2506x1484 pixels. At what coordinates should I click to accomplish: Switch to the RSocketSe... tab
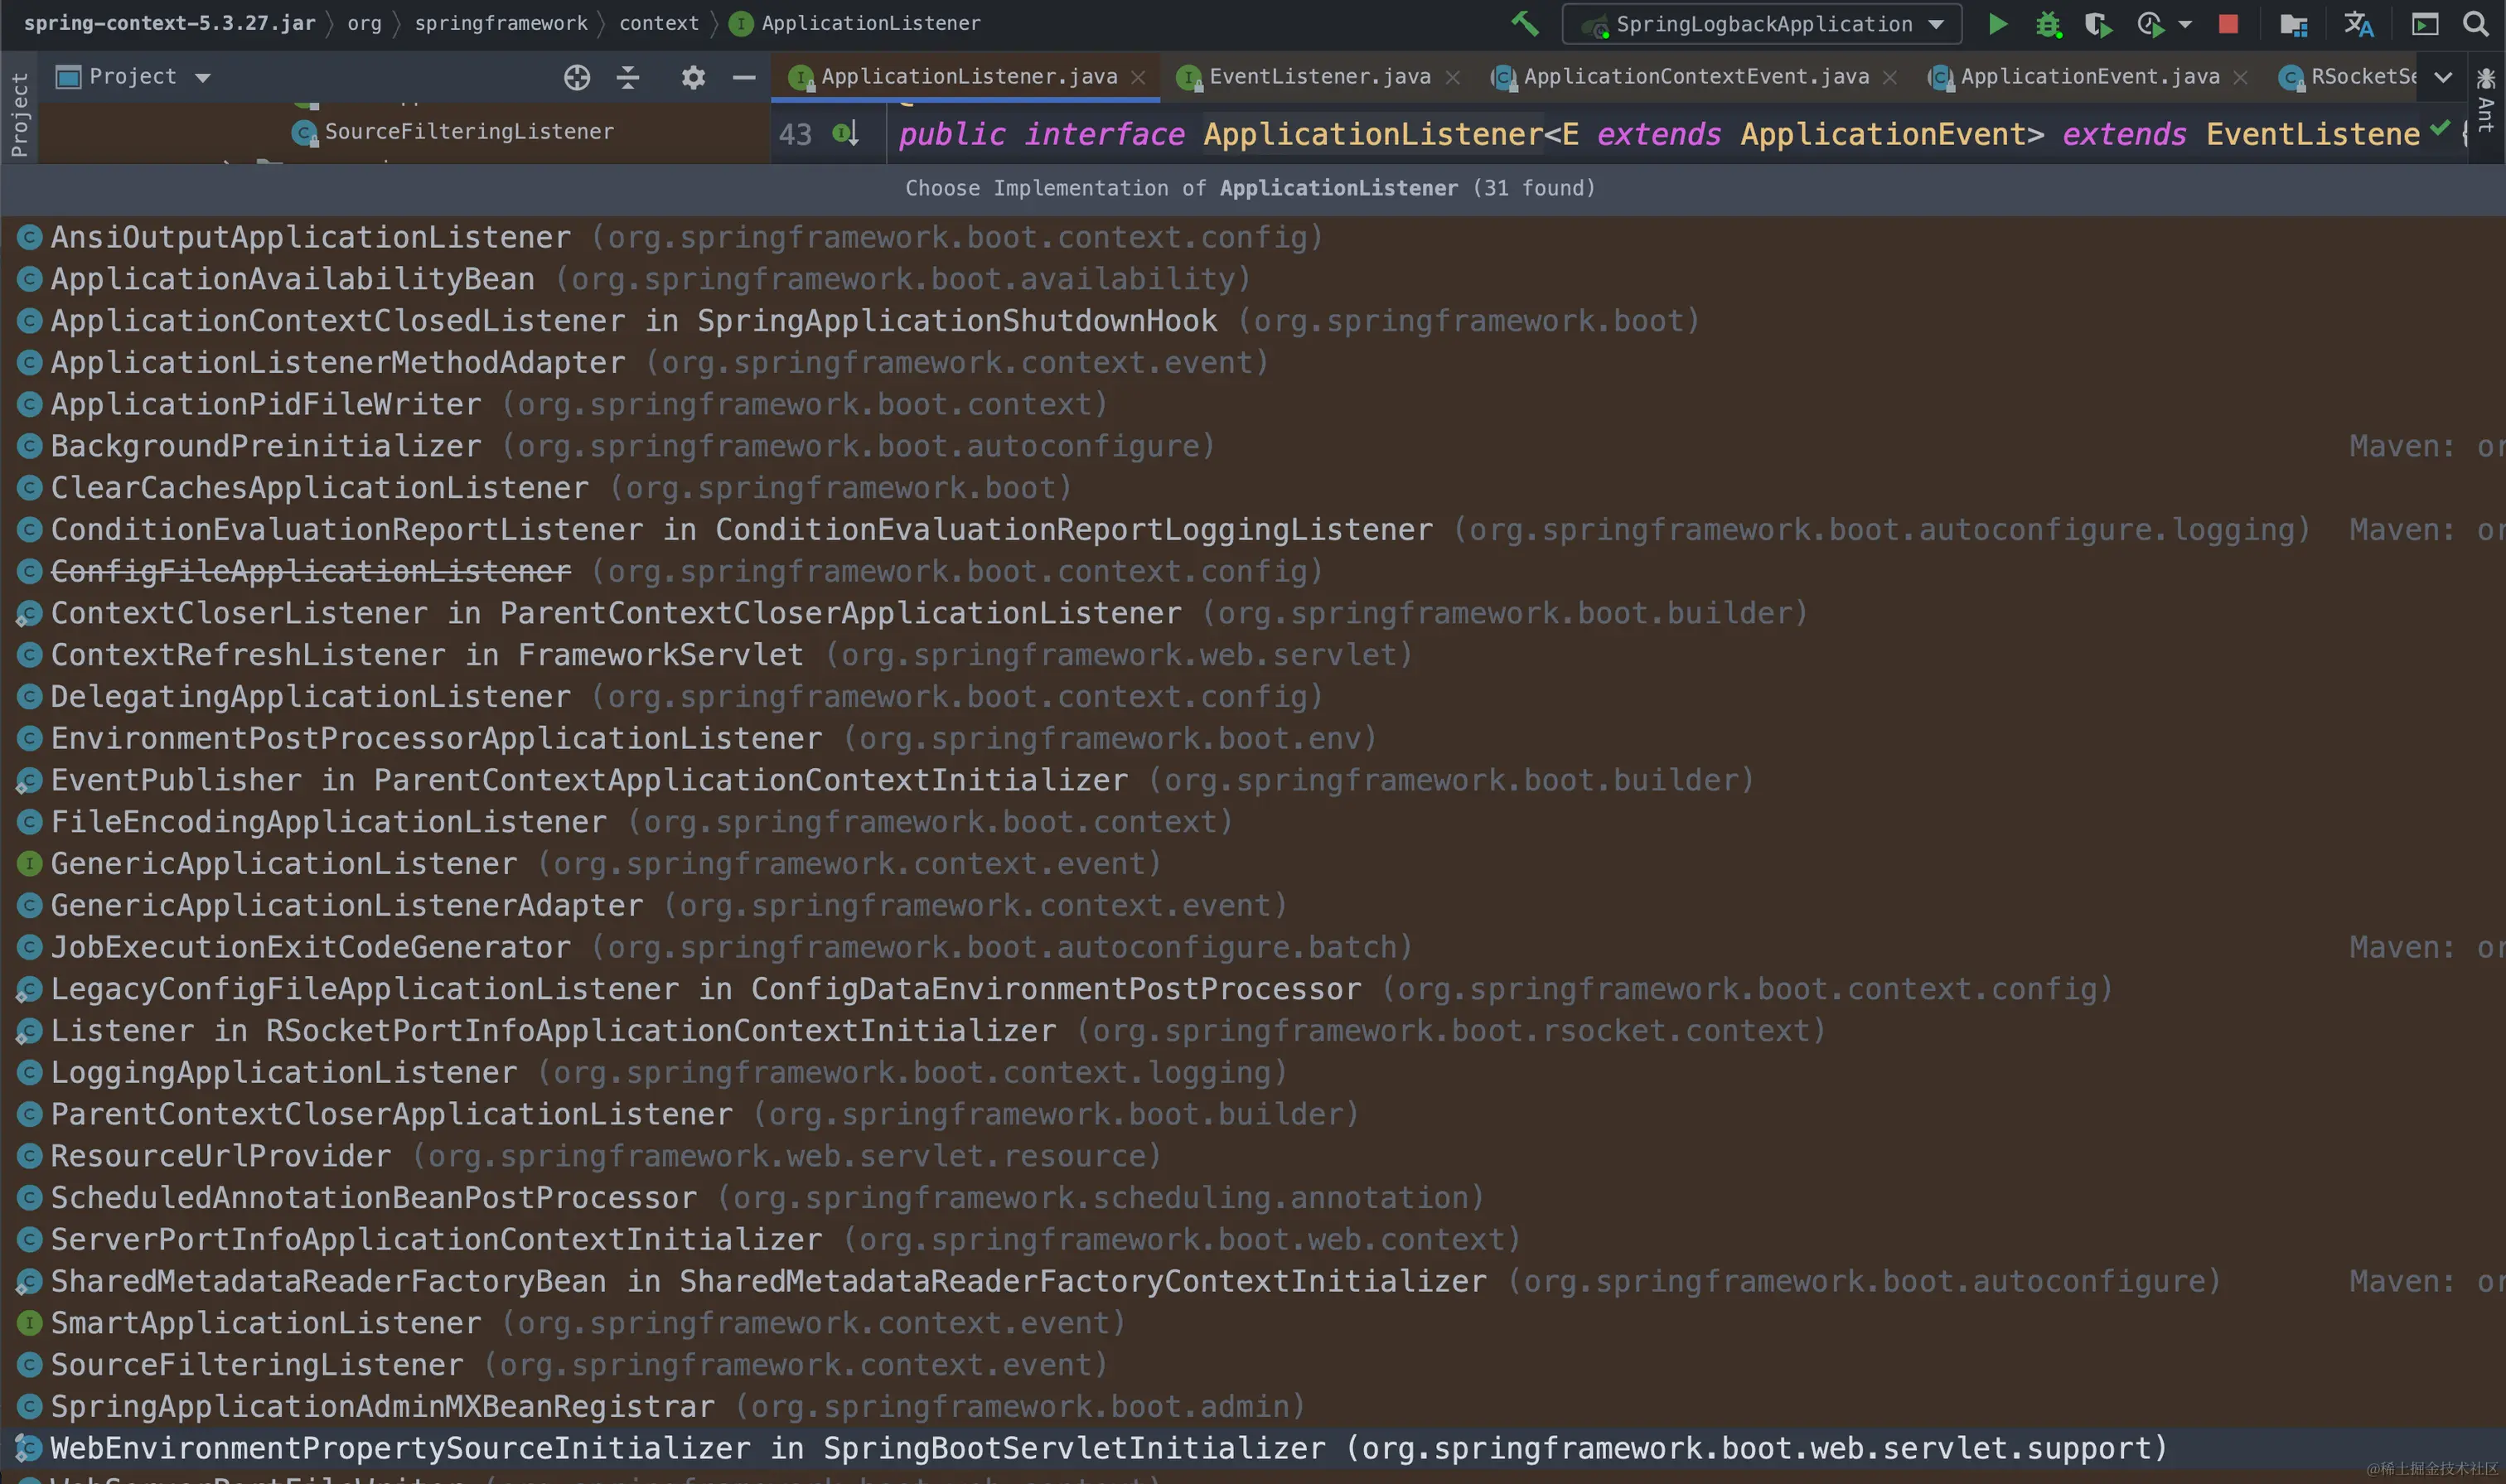coord(2346,76)
